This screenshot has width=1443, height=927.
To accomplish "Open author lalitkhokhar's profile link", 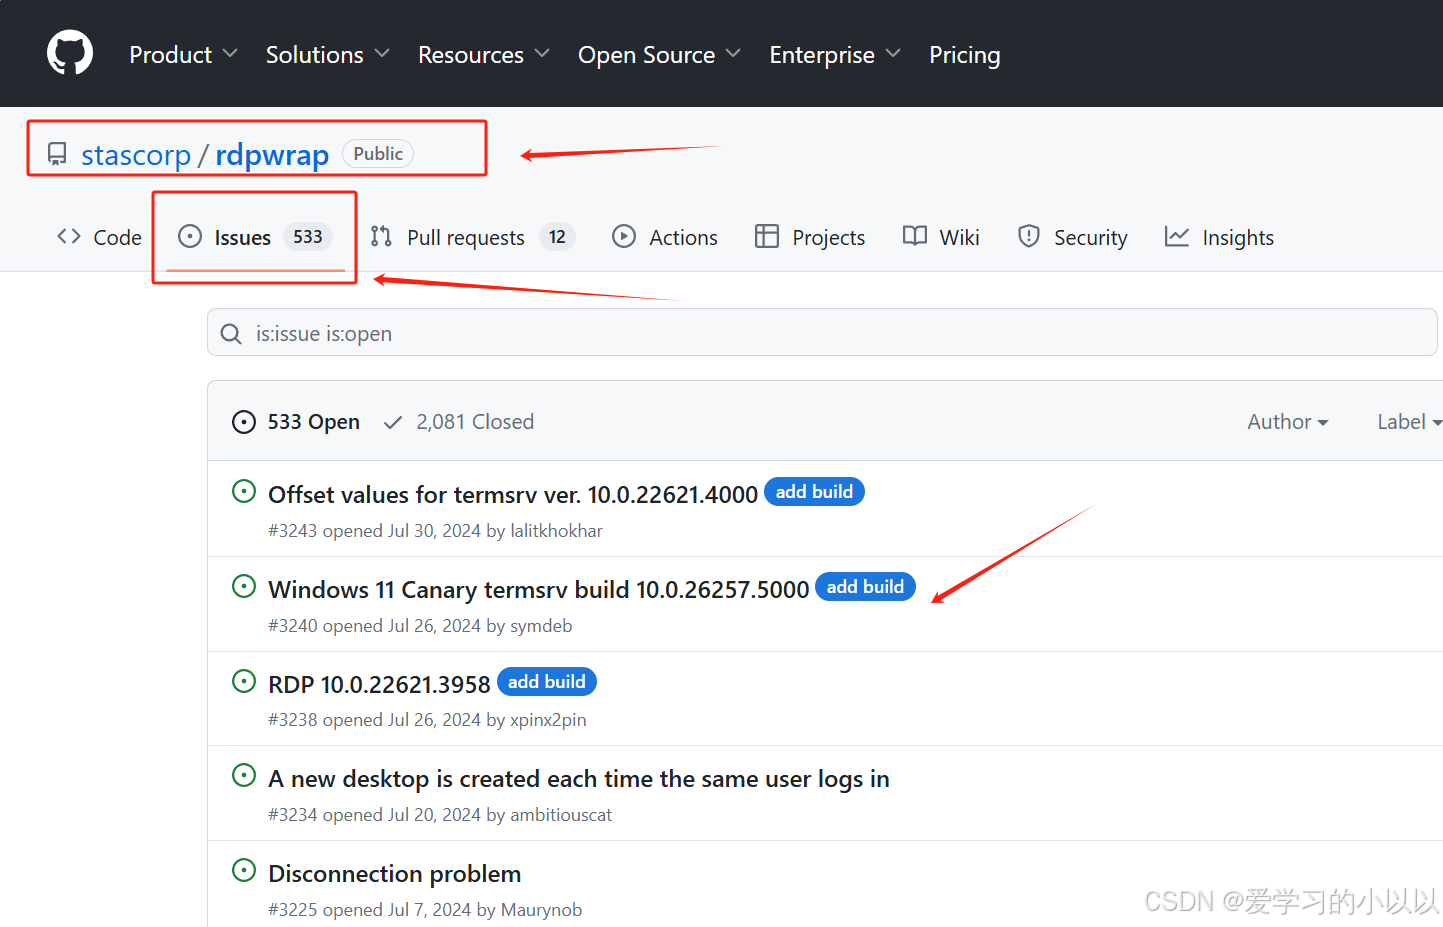I will (556, 531).
